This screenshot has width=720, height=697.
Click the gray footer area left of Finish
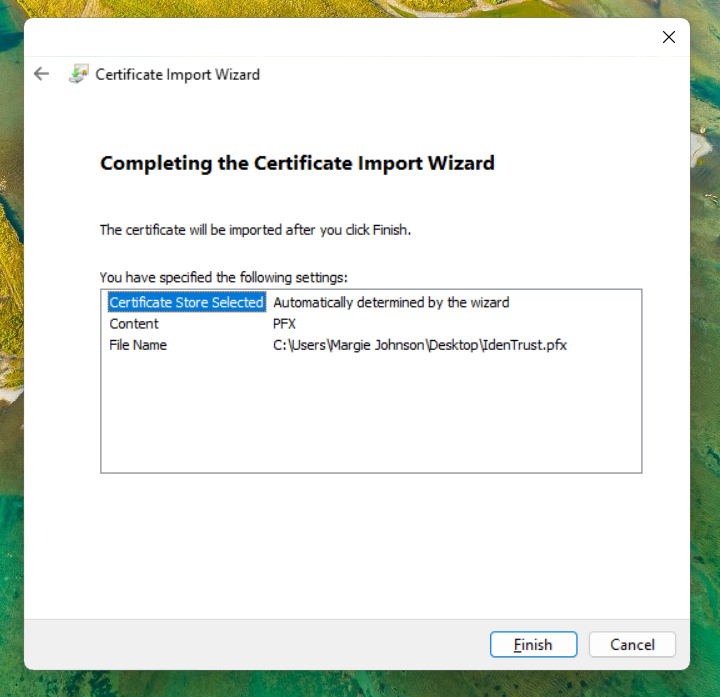[x=250, y=645]
